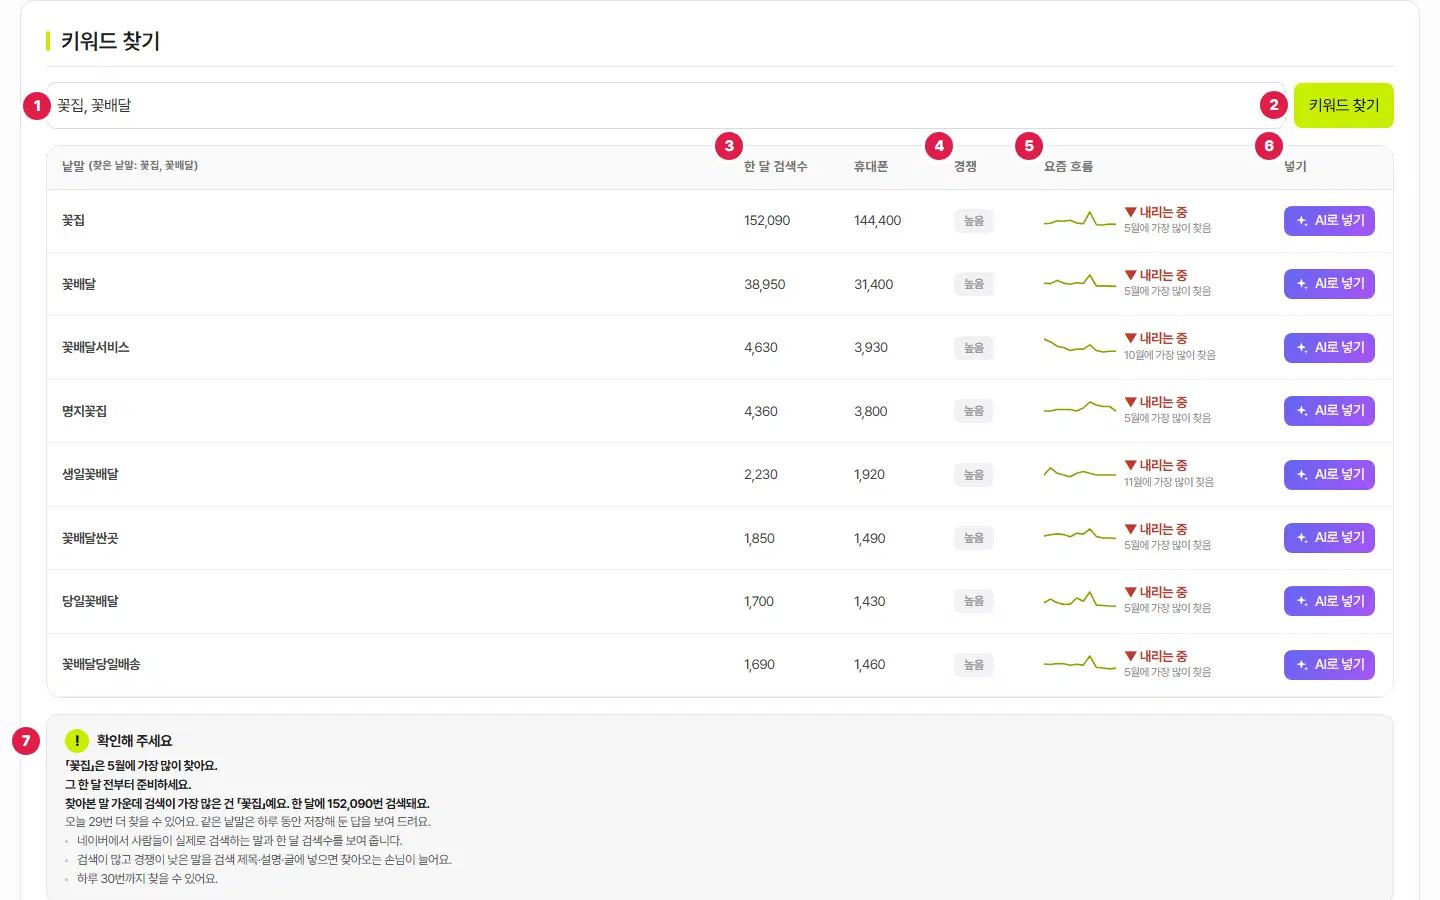Viewport: 1440px width, 900px height.
Task: Click the green 키워드 찾기 button
Action: coord(1343,105)
